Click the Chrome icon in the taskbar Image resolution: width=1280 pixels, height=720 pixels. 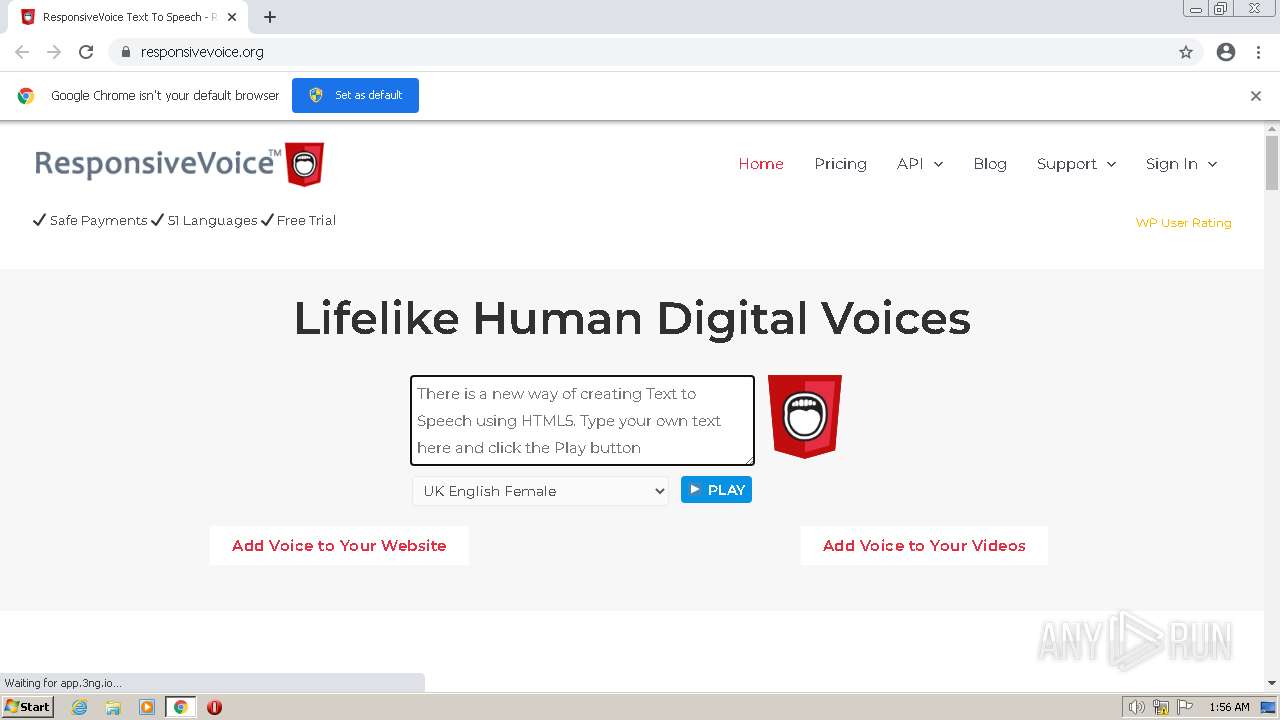[180, 707]
